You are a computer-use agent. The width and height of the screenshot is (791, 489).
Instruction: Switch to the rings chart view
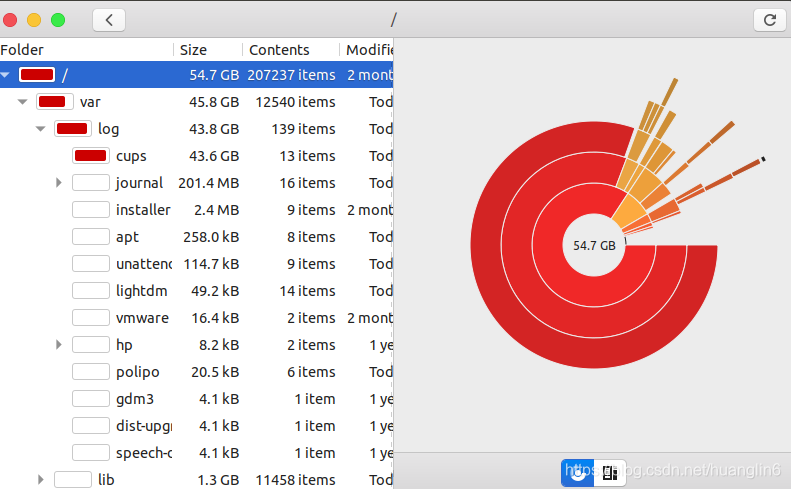578,473
